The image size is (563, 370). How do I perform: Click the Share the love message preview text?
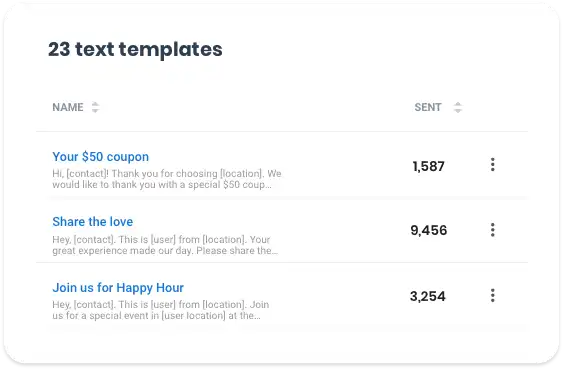click(x=165, y=245)
